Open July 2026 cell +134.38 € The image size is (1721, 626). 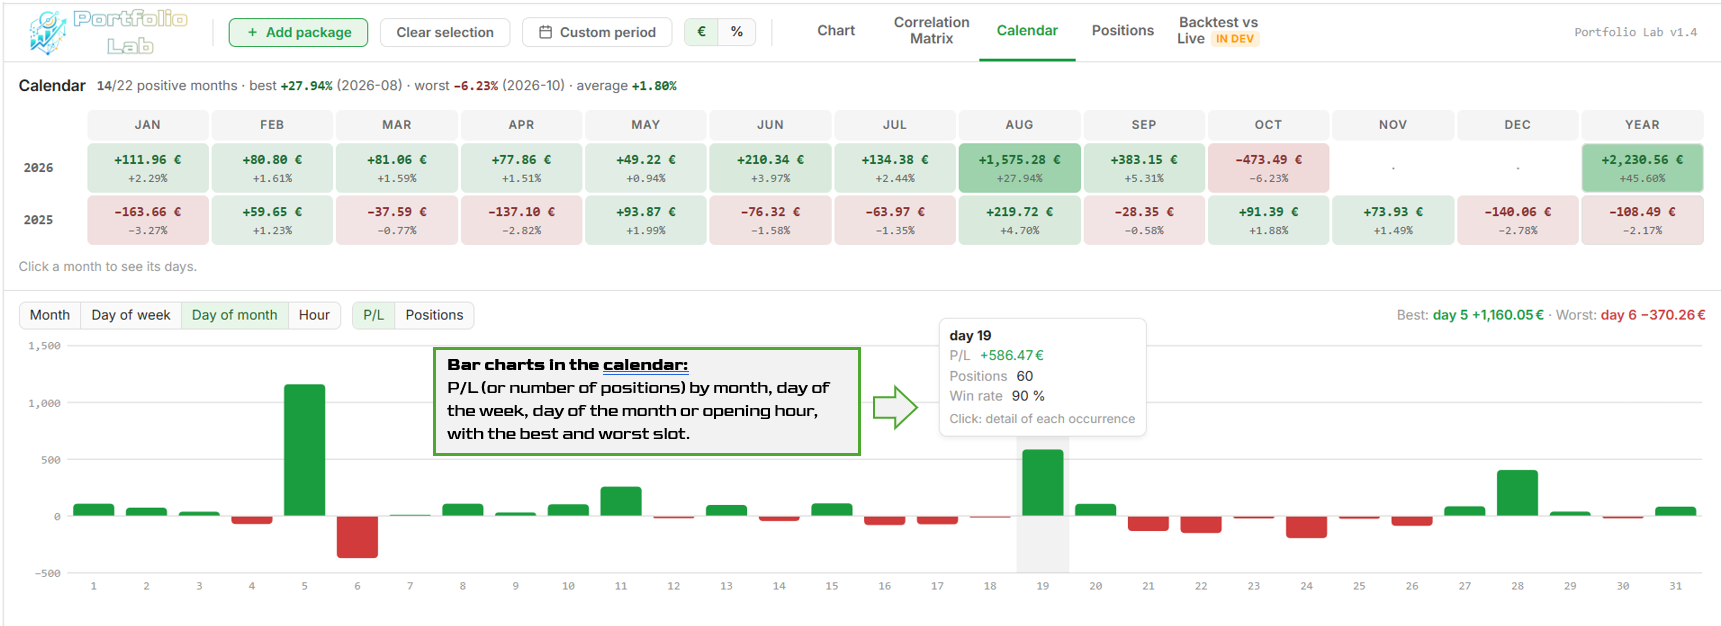tap(895, 168)
